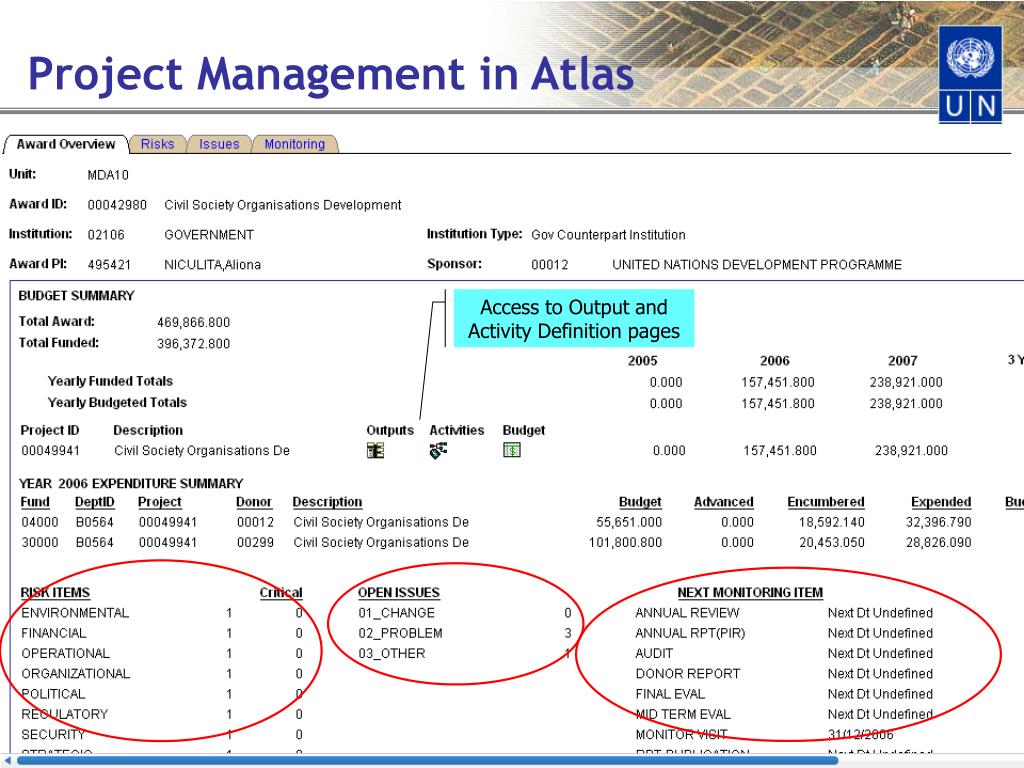1024x768 pixels.
Task: Click the budget amount 101,800.800
Action: 625,543
